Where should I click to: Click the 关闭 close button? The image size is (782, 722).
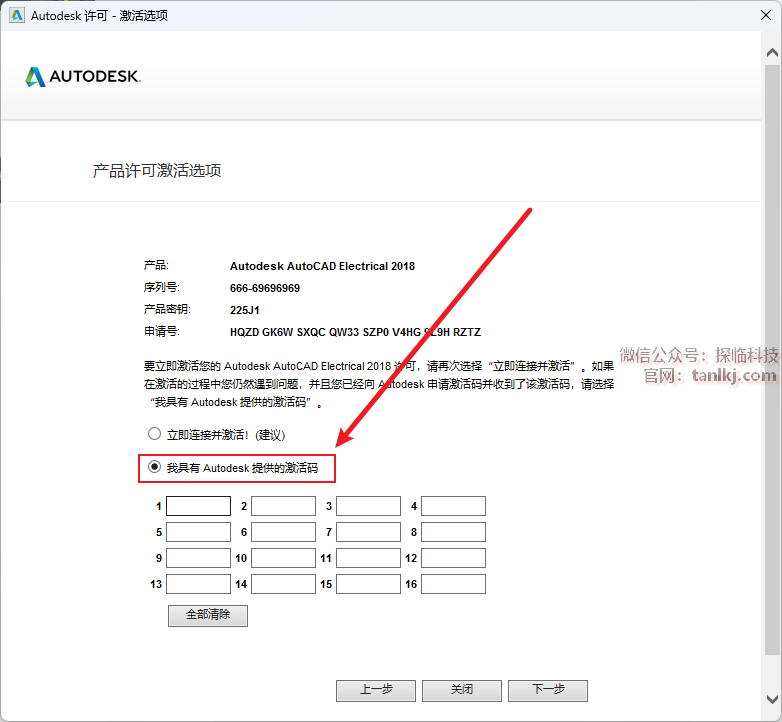click(x=462, y=690)
